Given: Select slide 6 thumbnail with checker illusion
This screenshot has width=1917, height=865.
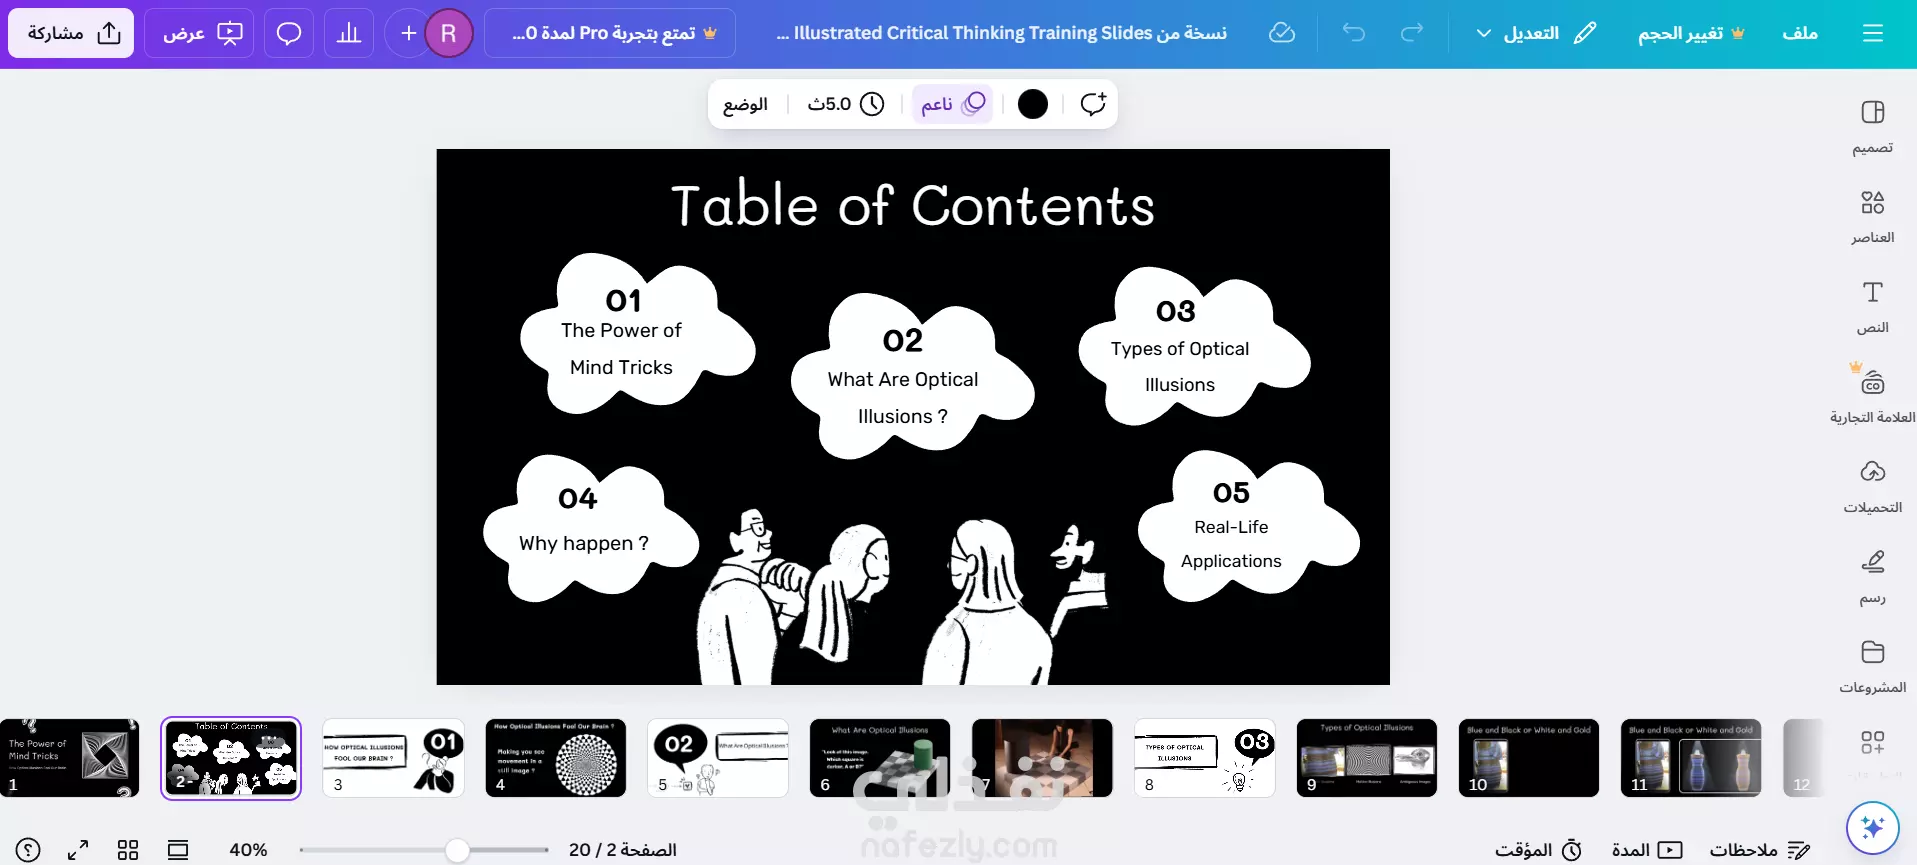Looking at the screenshot, I should [x=880, y=758].
